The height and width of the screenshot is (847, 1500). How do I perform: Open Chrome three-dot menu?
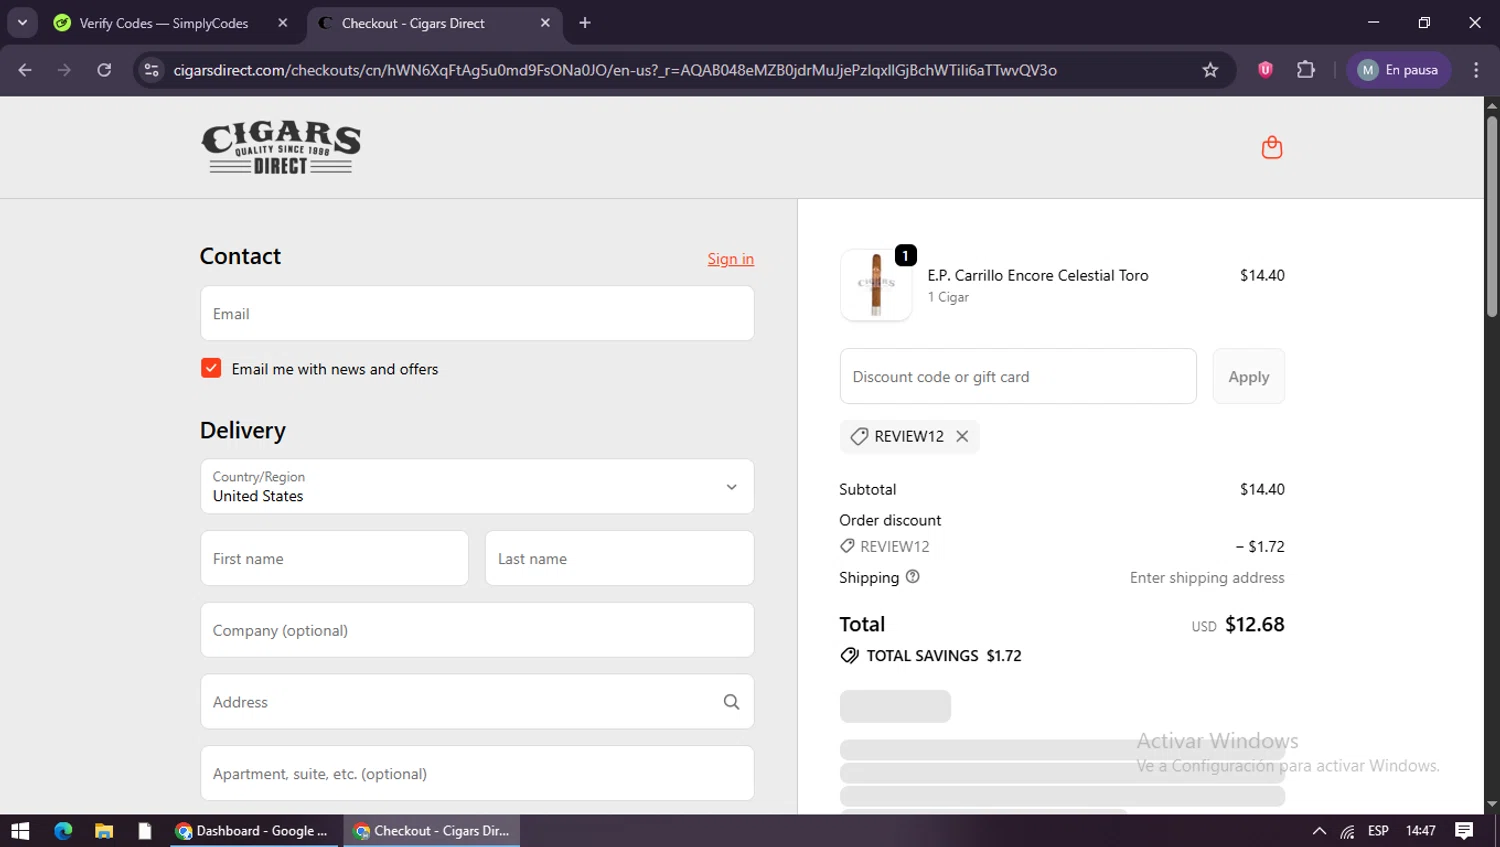tap(1476, 70)
